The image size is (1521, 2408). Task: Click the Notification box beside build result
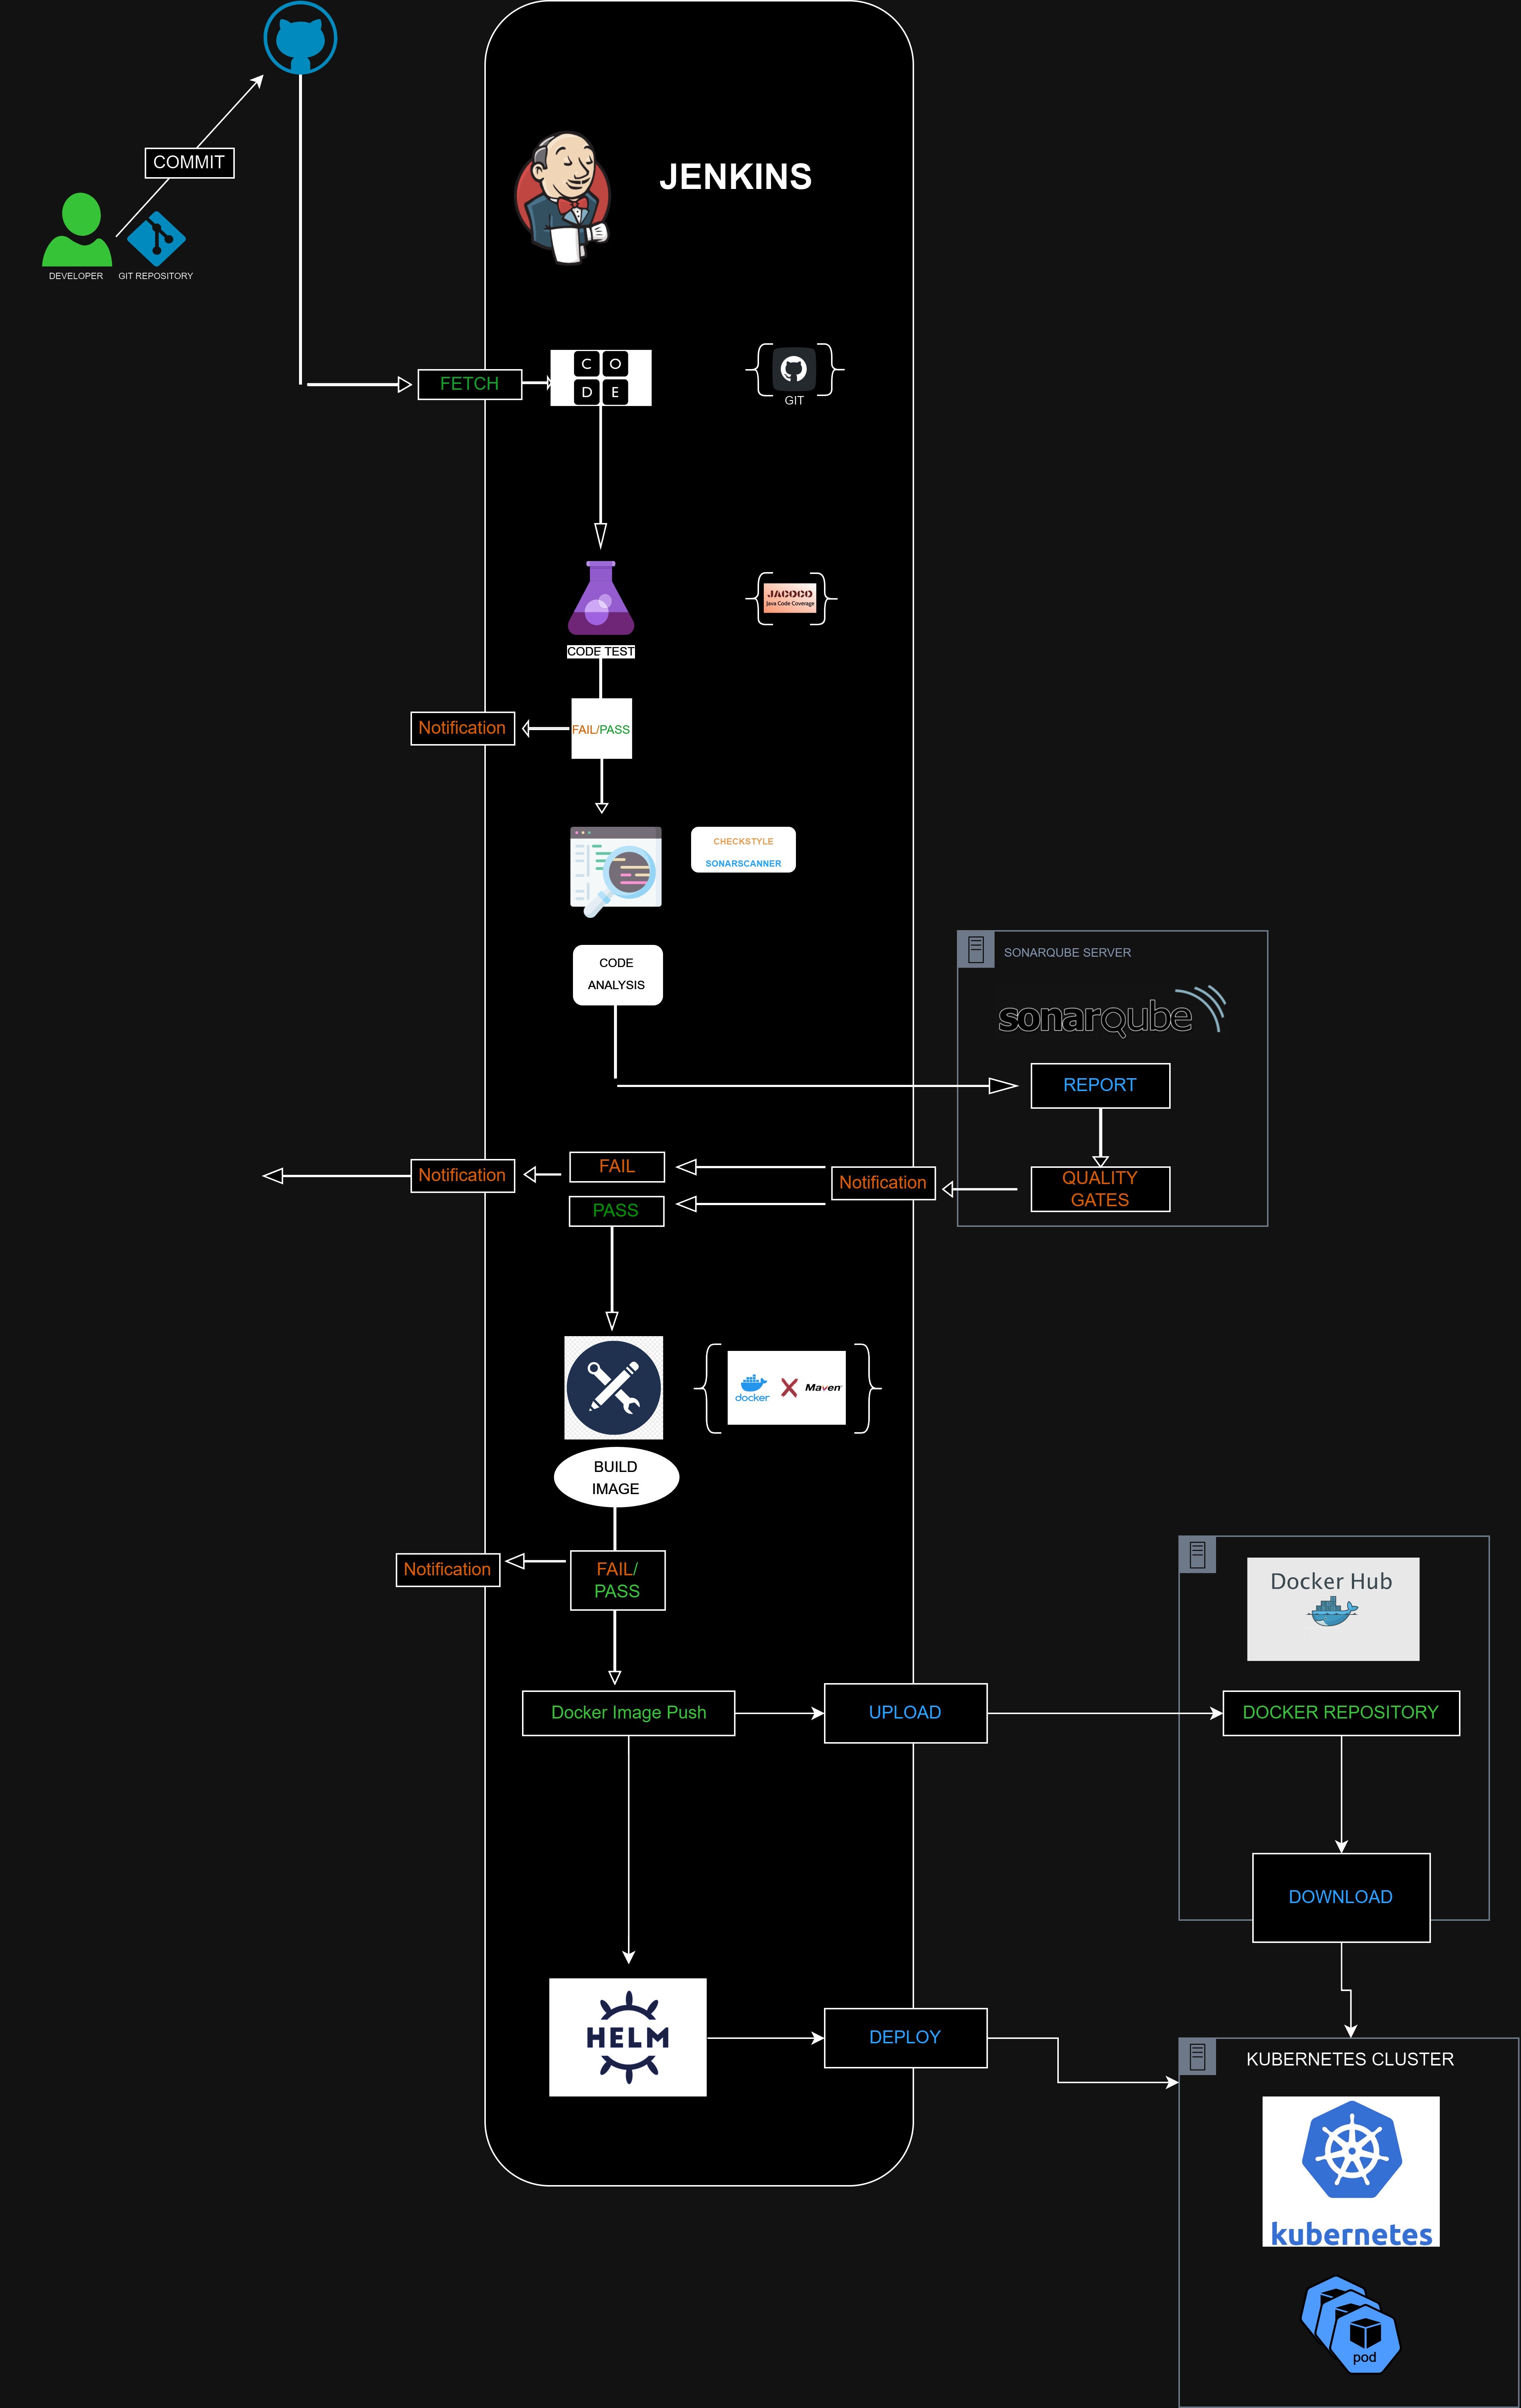[x=448, y=1570]
